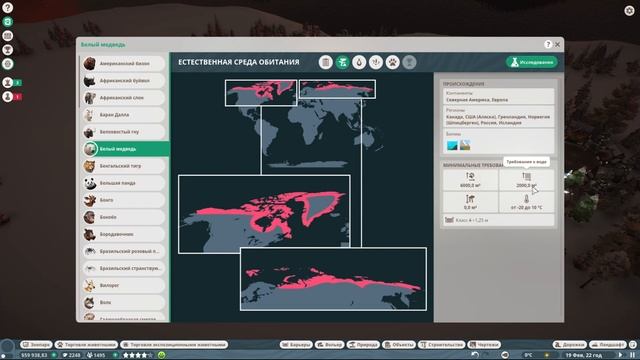Open the Объекты facilities menu
Image resolution: width=640 pixels, height=360 pixels.
(399, 345)
